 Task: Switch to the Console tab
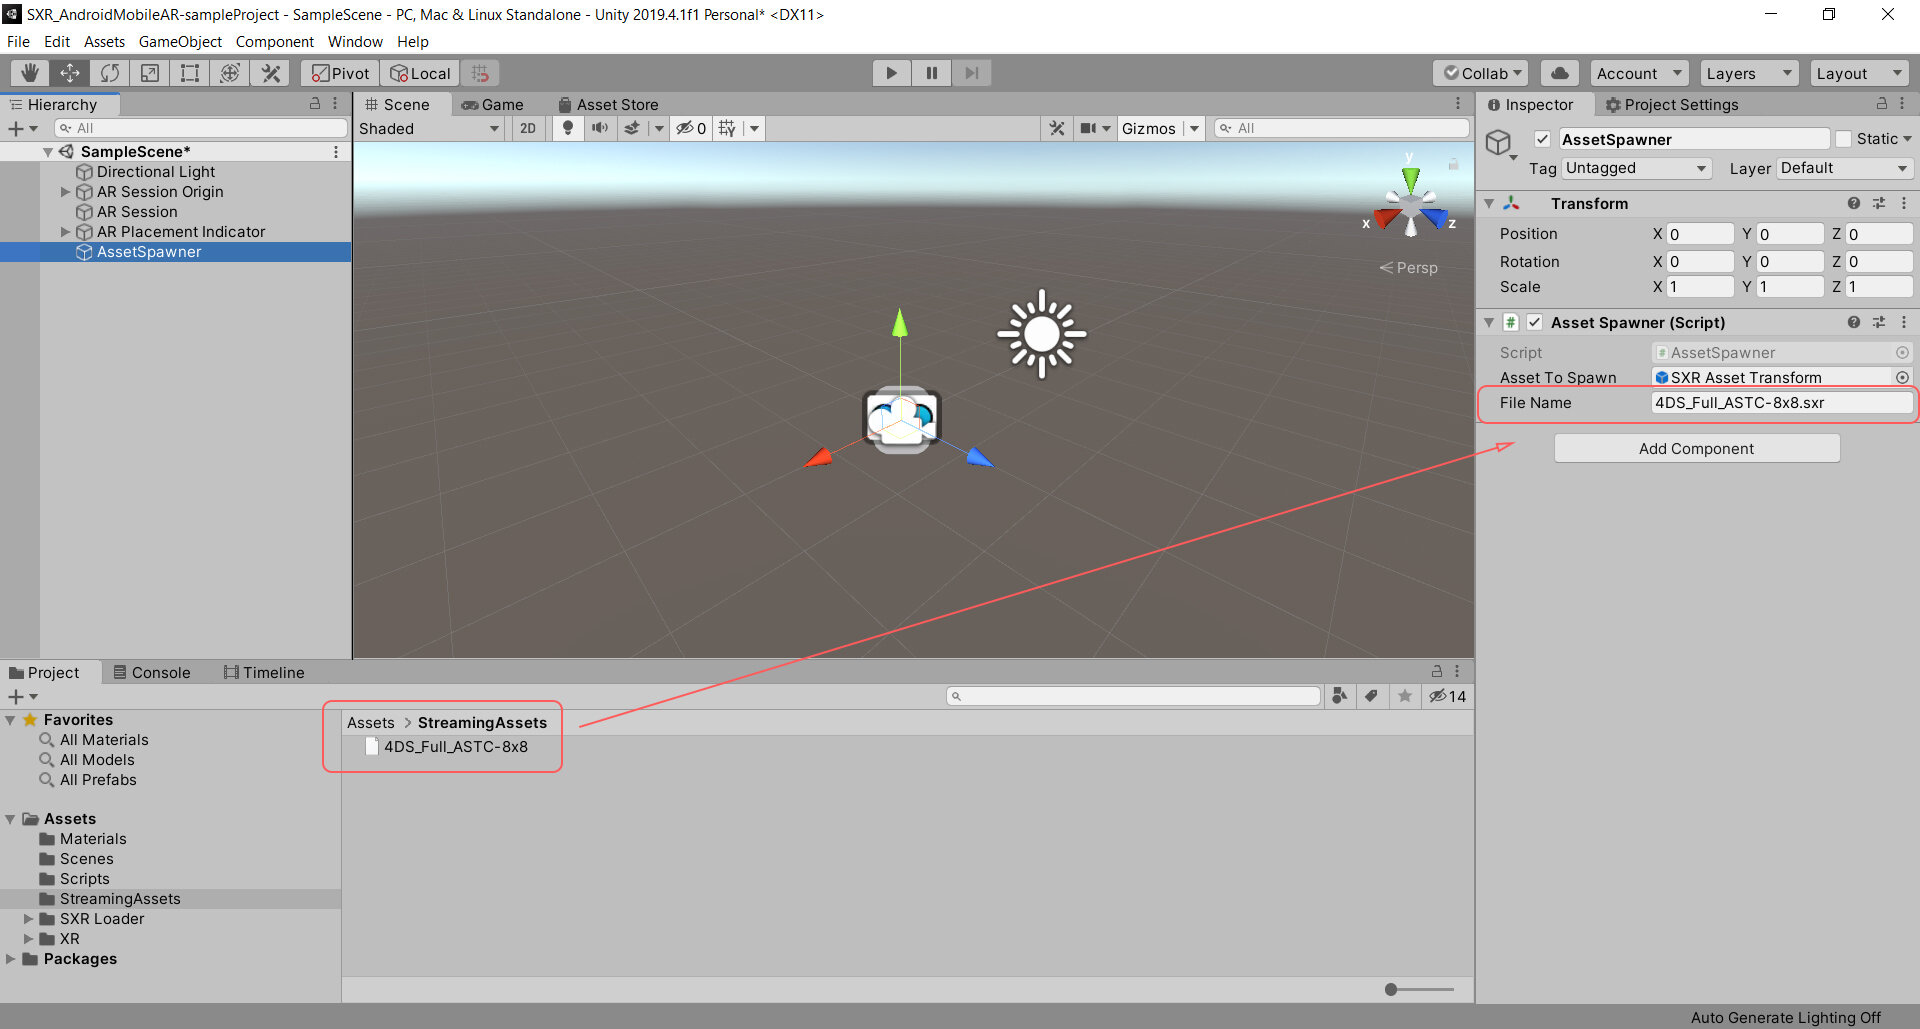[x=152, y=672]
